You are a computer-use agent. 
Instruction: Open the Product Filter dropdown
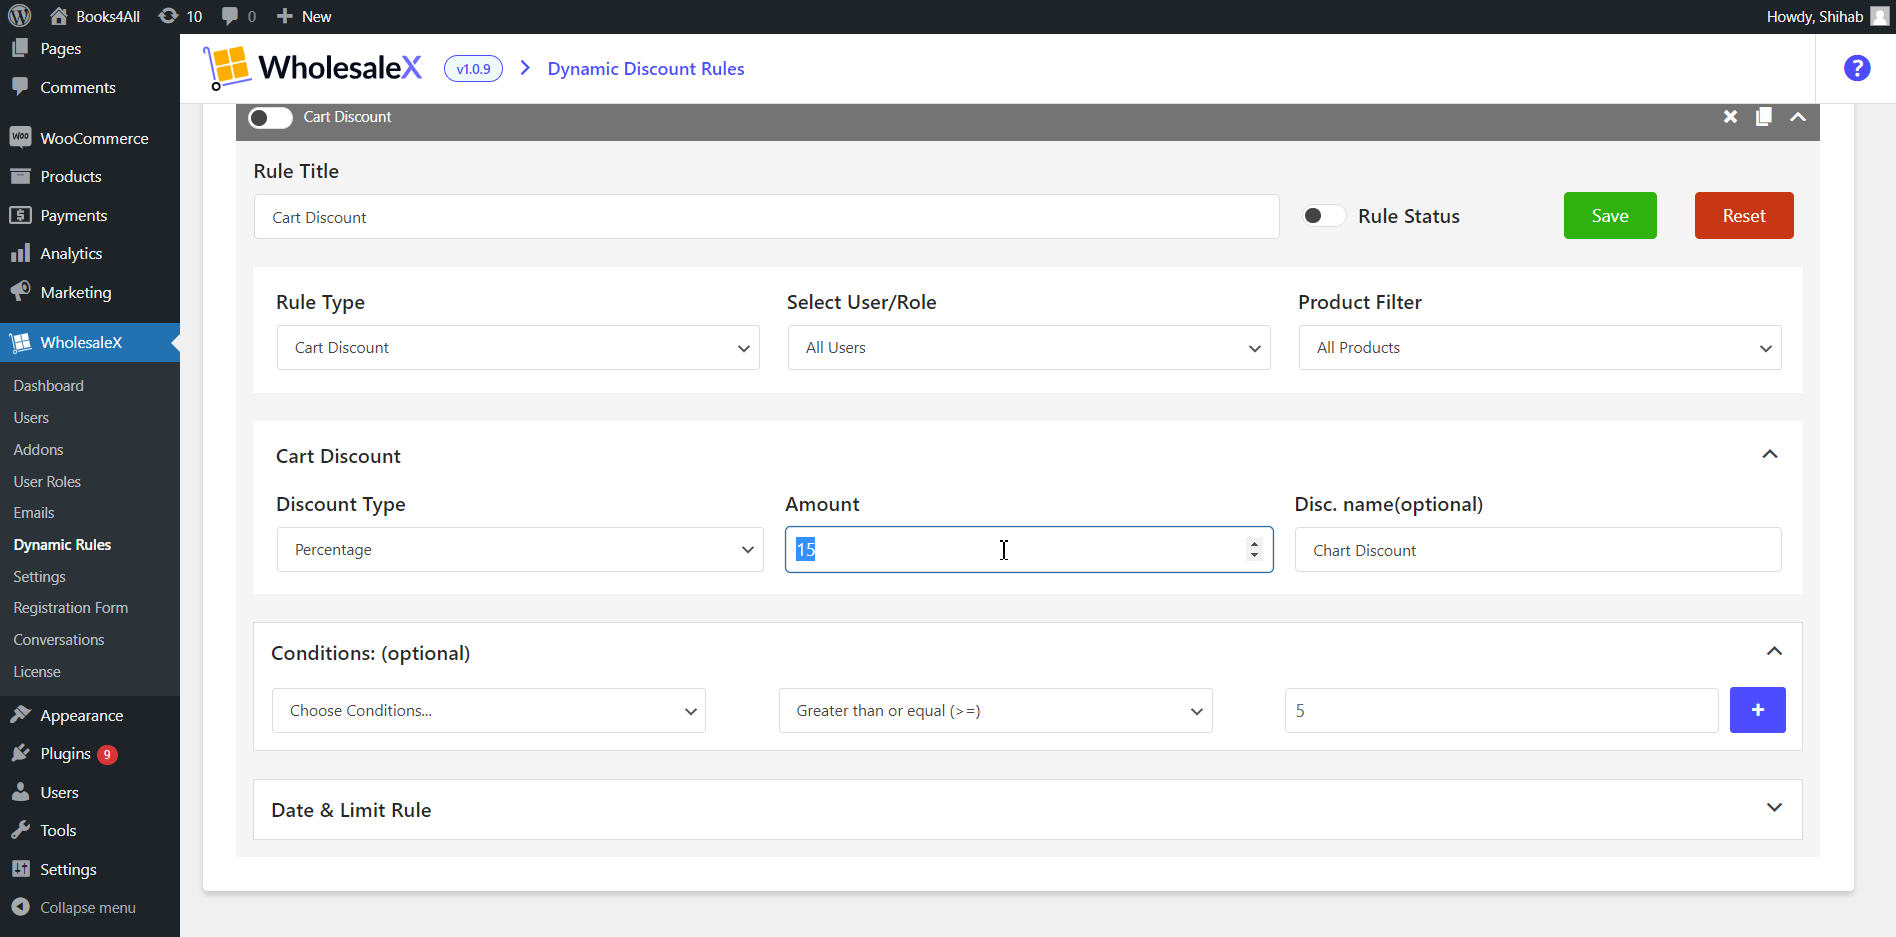coord(1540,348)
